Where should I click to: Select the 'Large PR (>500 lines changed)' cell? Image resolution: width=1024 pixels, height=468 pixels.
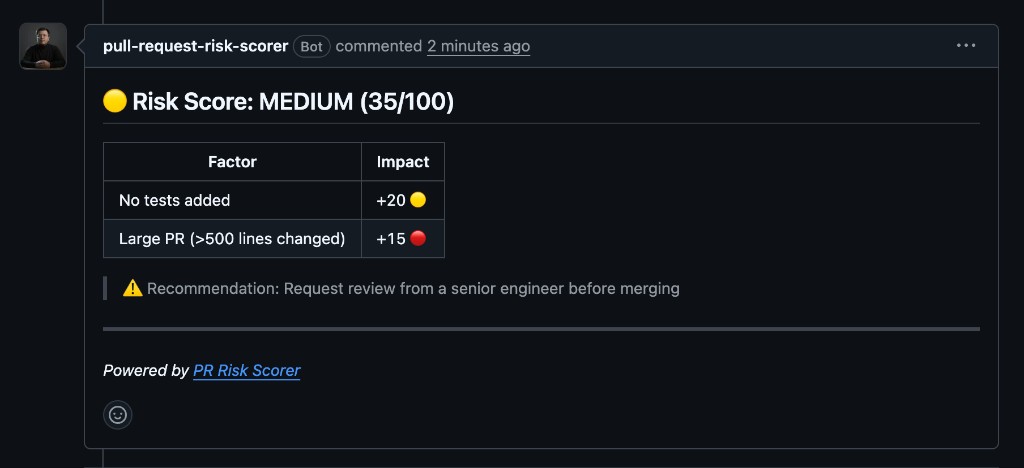tap(232, 239)
